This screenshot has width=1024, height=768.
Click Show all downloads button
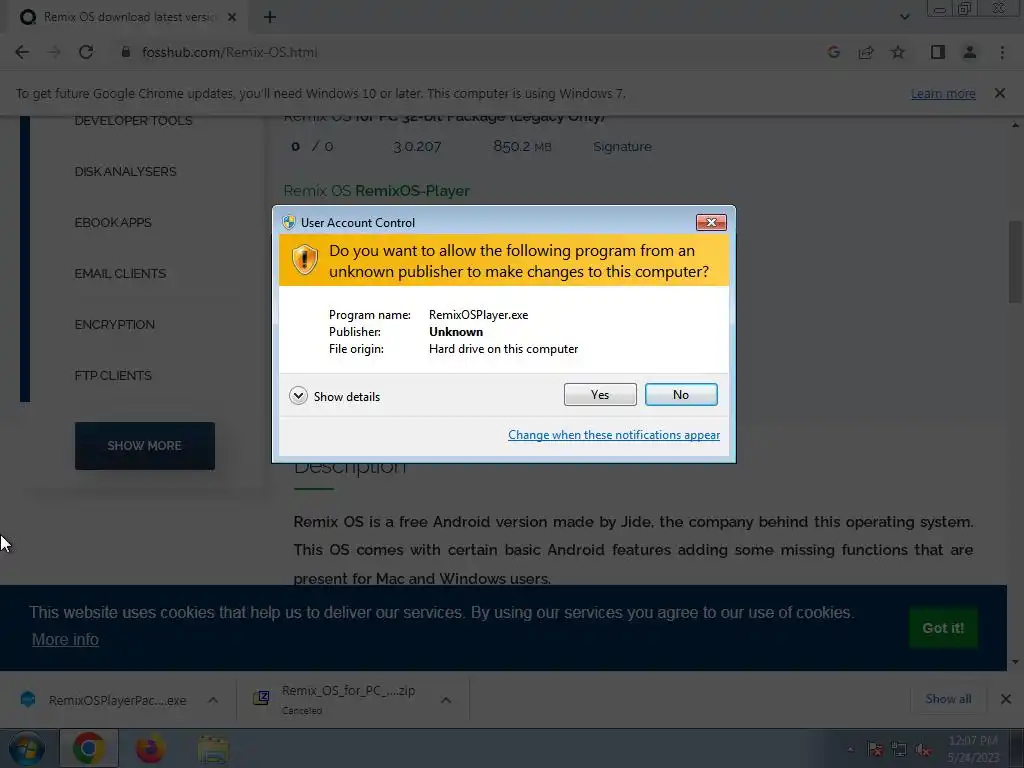(x=948, y=699)
